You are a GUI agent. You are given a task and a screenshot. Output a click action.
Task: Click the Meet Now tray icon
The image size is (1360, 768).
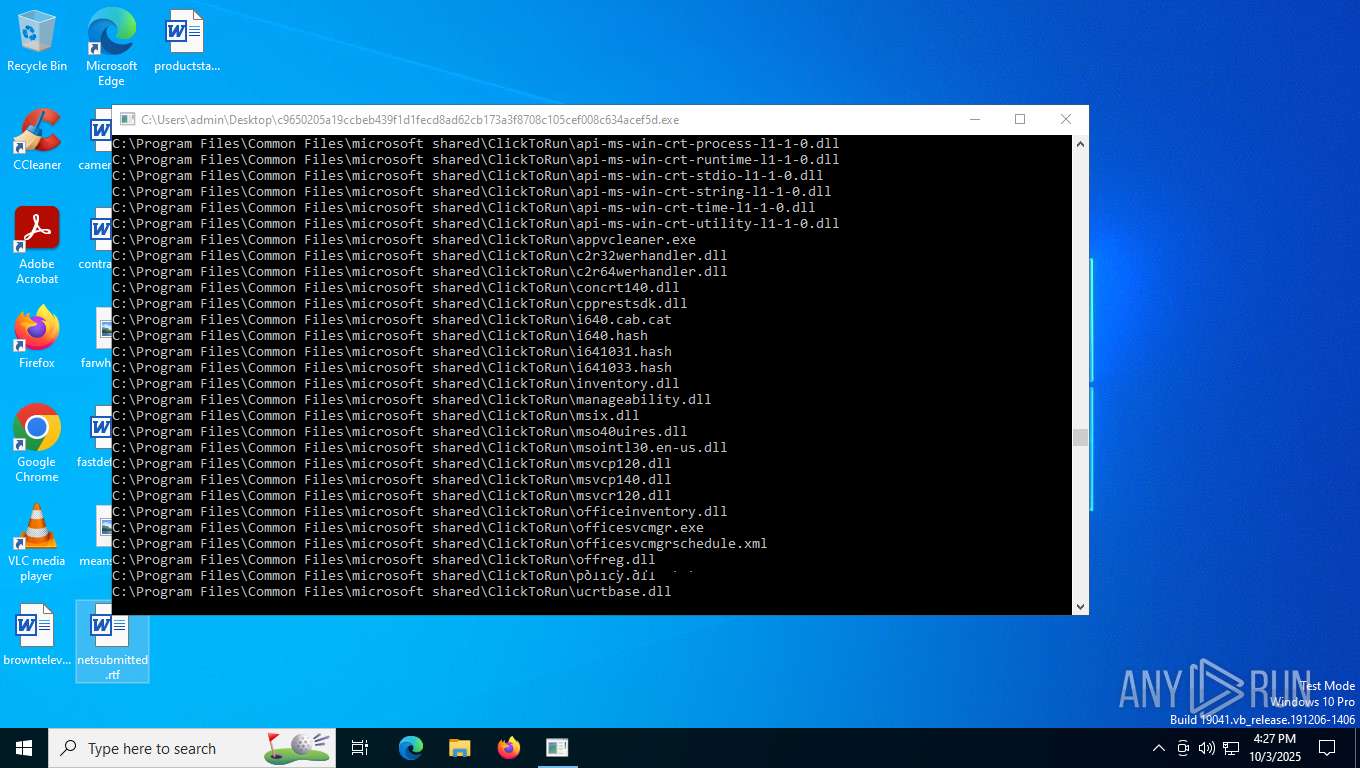pyautogui.click(x=1183, y=748)
